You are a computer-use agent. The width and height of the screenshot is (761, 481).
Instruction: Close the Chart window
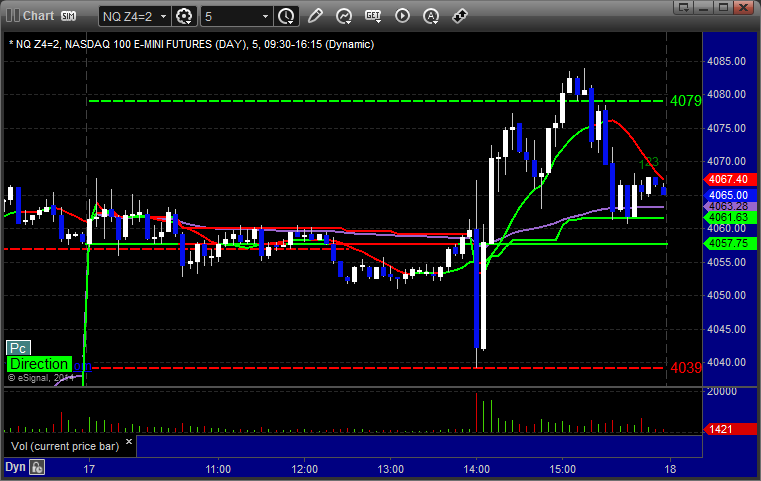point(743,7)
